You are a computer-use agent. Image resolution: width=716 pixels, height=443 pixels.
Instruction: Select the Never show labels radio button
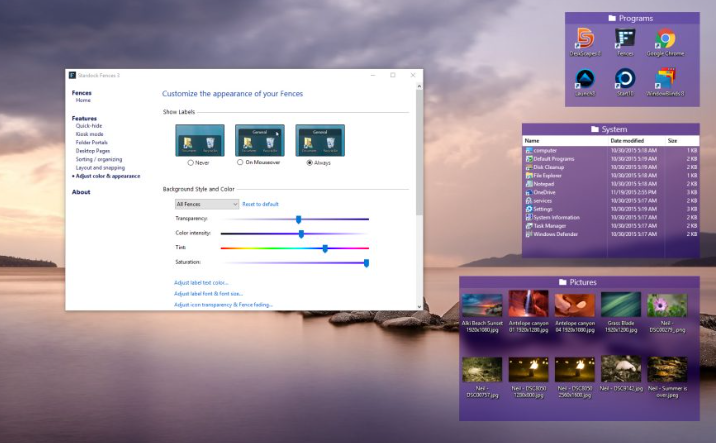190,163
